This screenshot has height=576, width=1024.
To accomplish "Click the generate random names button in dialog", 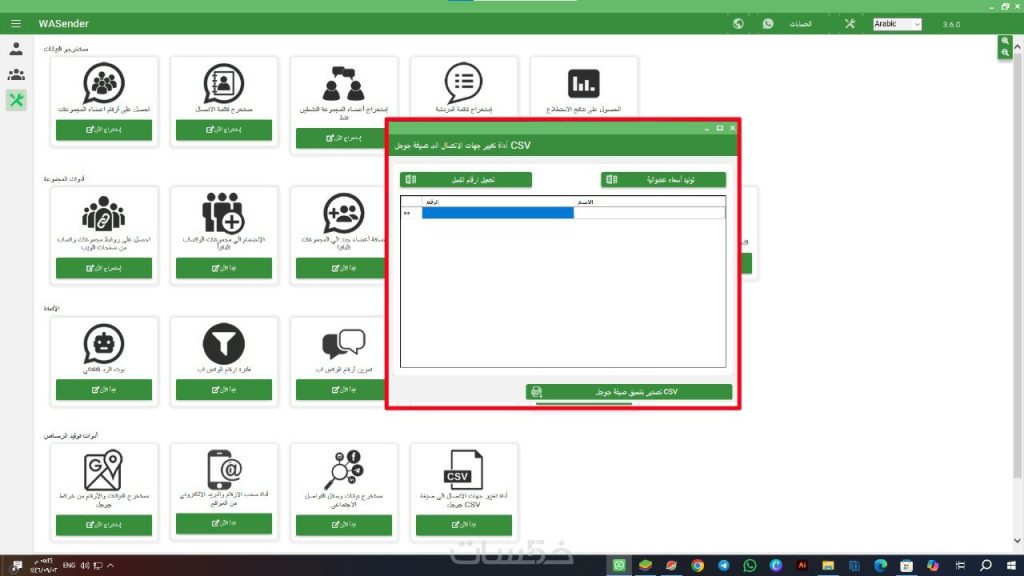I will (x=664, y=180).
